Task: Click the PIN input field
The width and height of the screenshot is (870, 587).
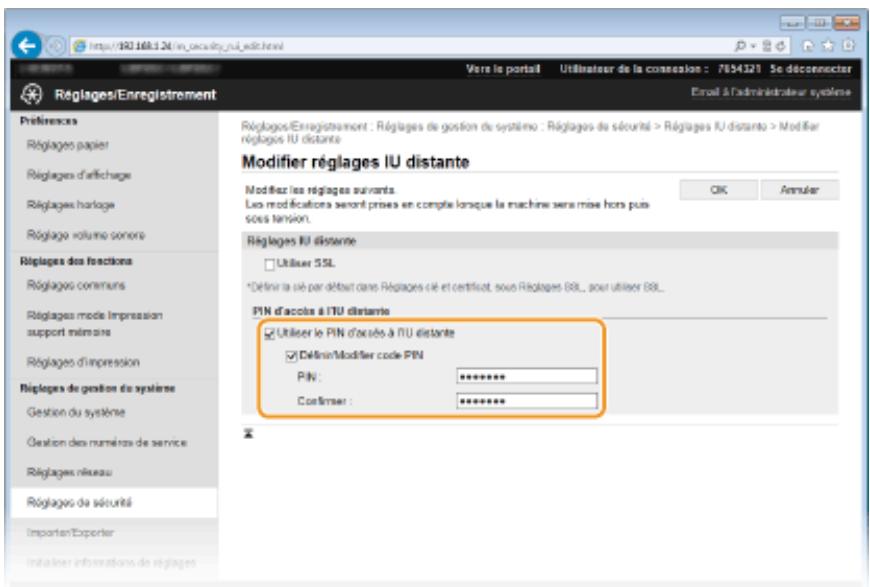Action: (527, 376)
